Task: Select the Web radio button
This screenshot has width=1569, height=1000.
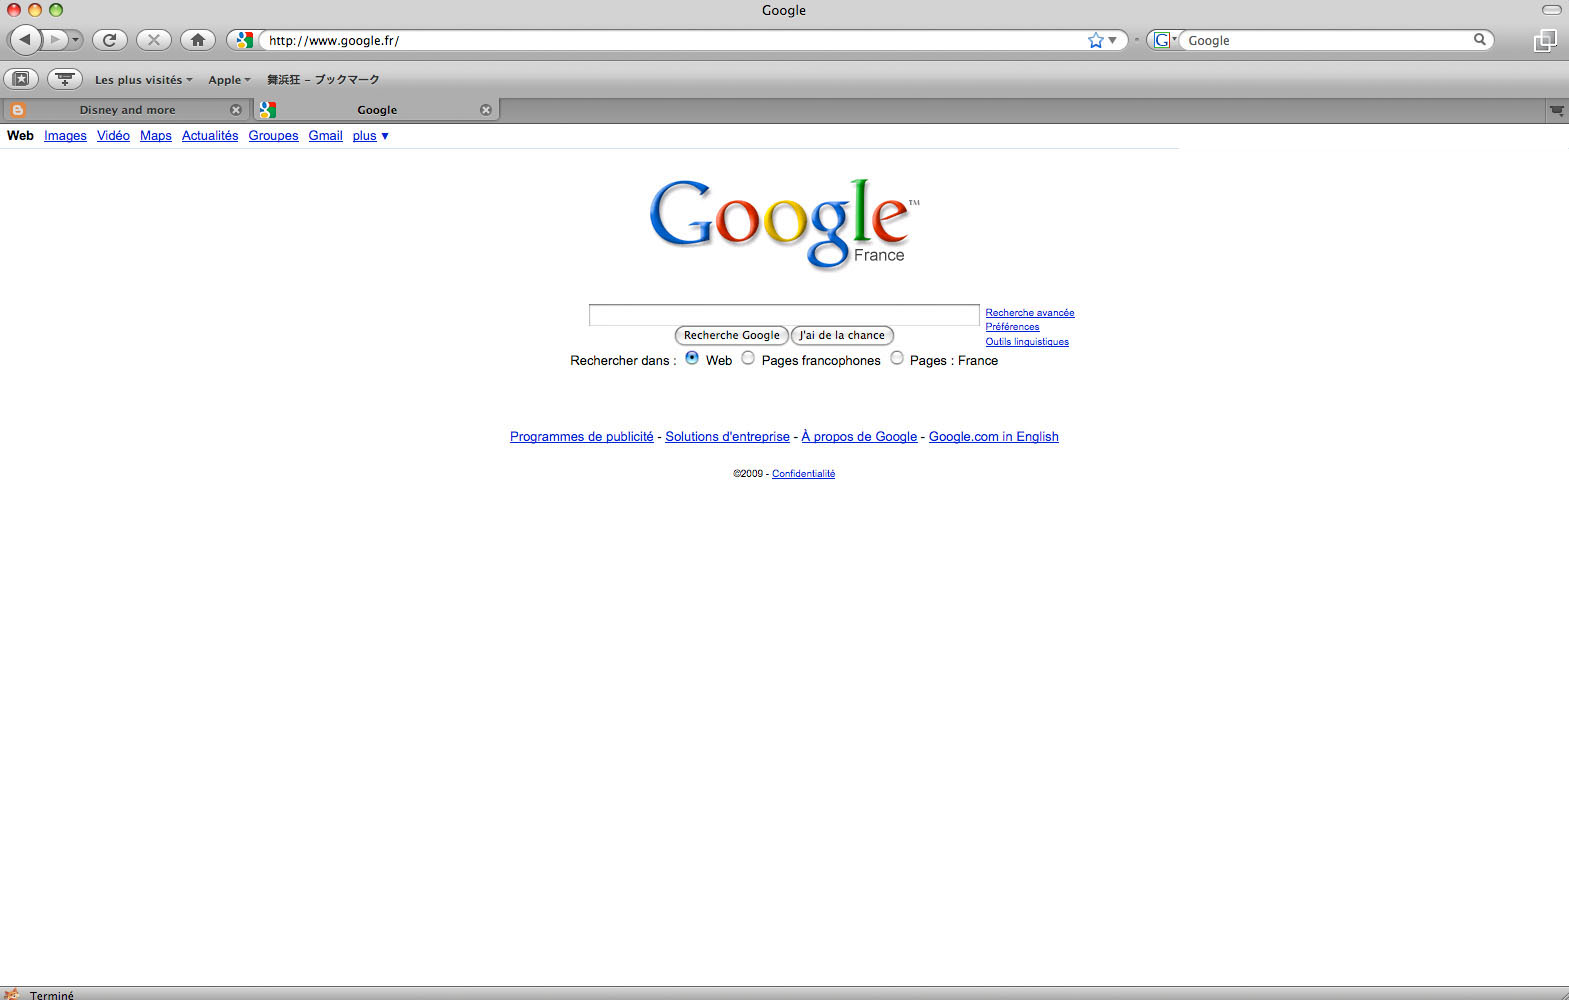Action: 692,358
